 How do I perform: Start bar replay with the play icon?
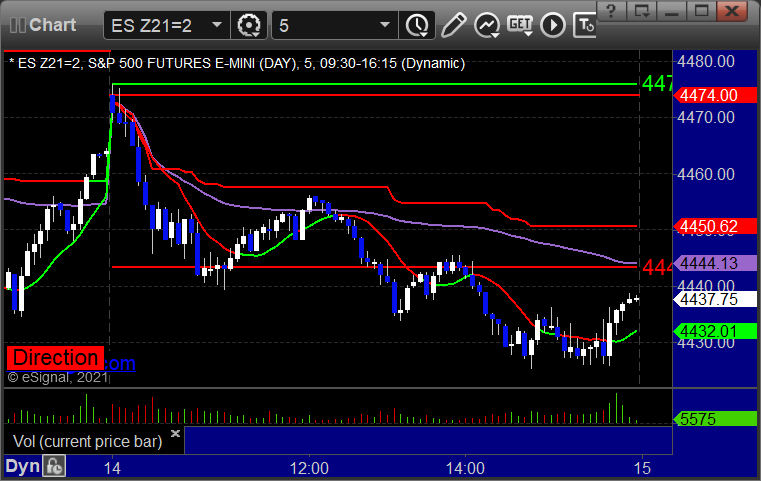553,25
